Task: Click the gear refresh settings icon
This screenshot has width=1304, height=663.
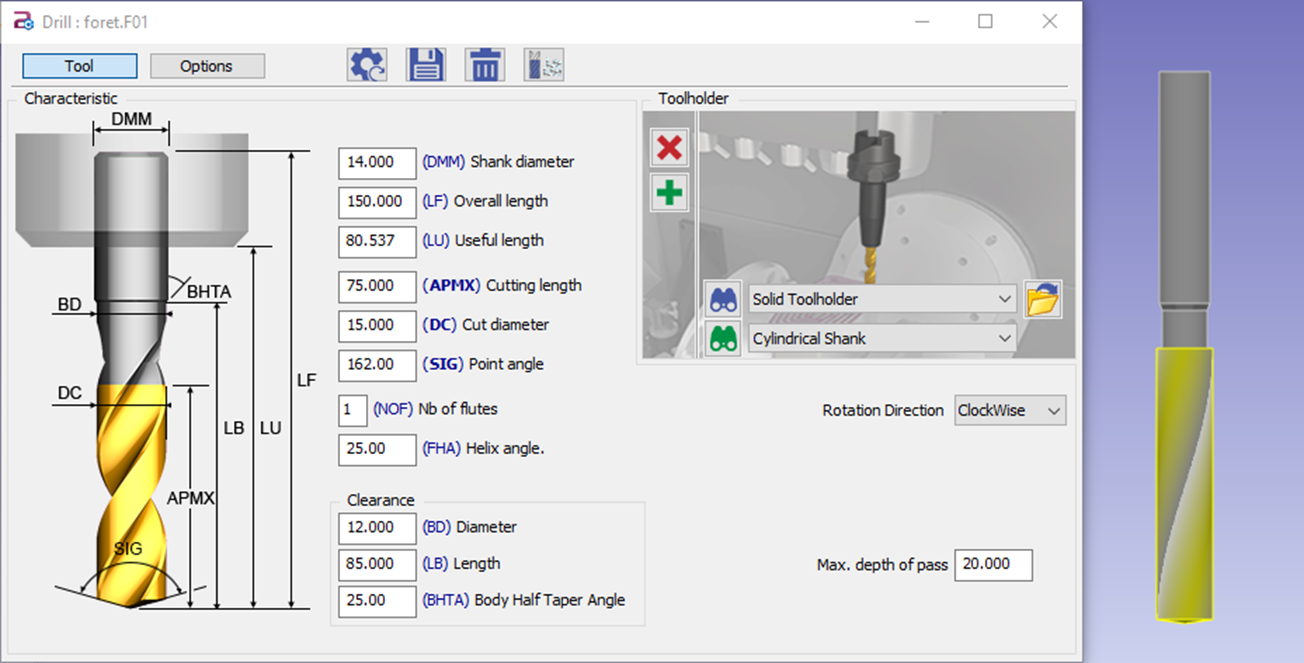Action: 367,66
